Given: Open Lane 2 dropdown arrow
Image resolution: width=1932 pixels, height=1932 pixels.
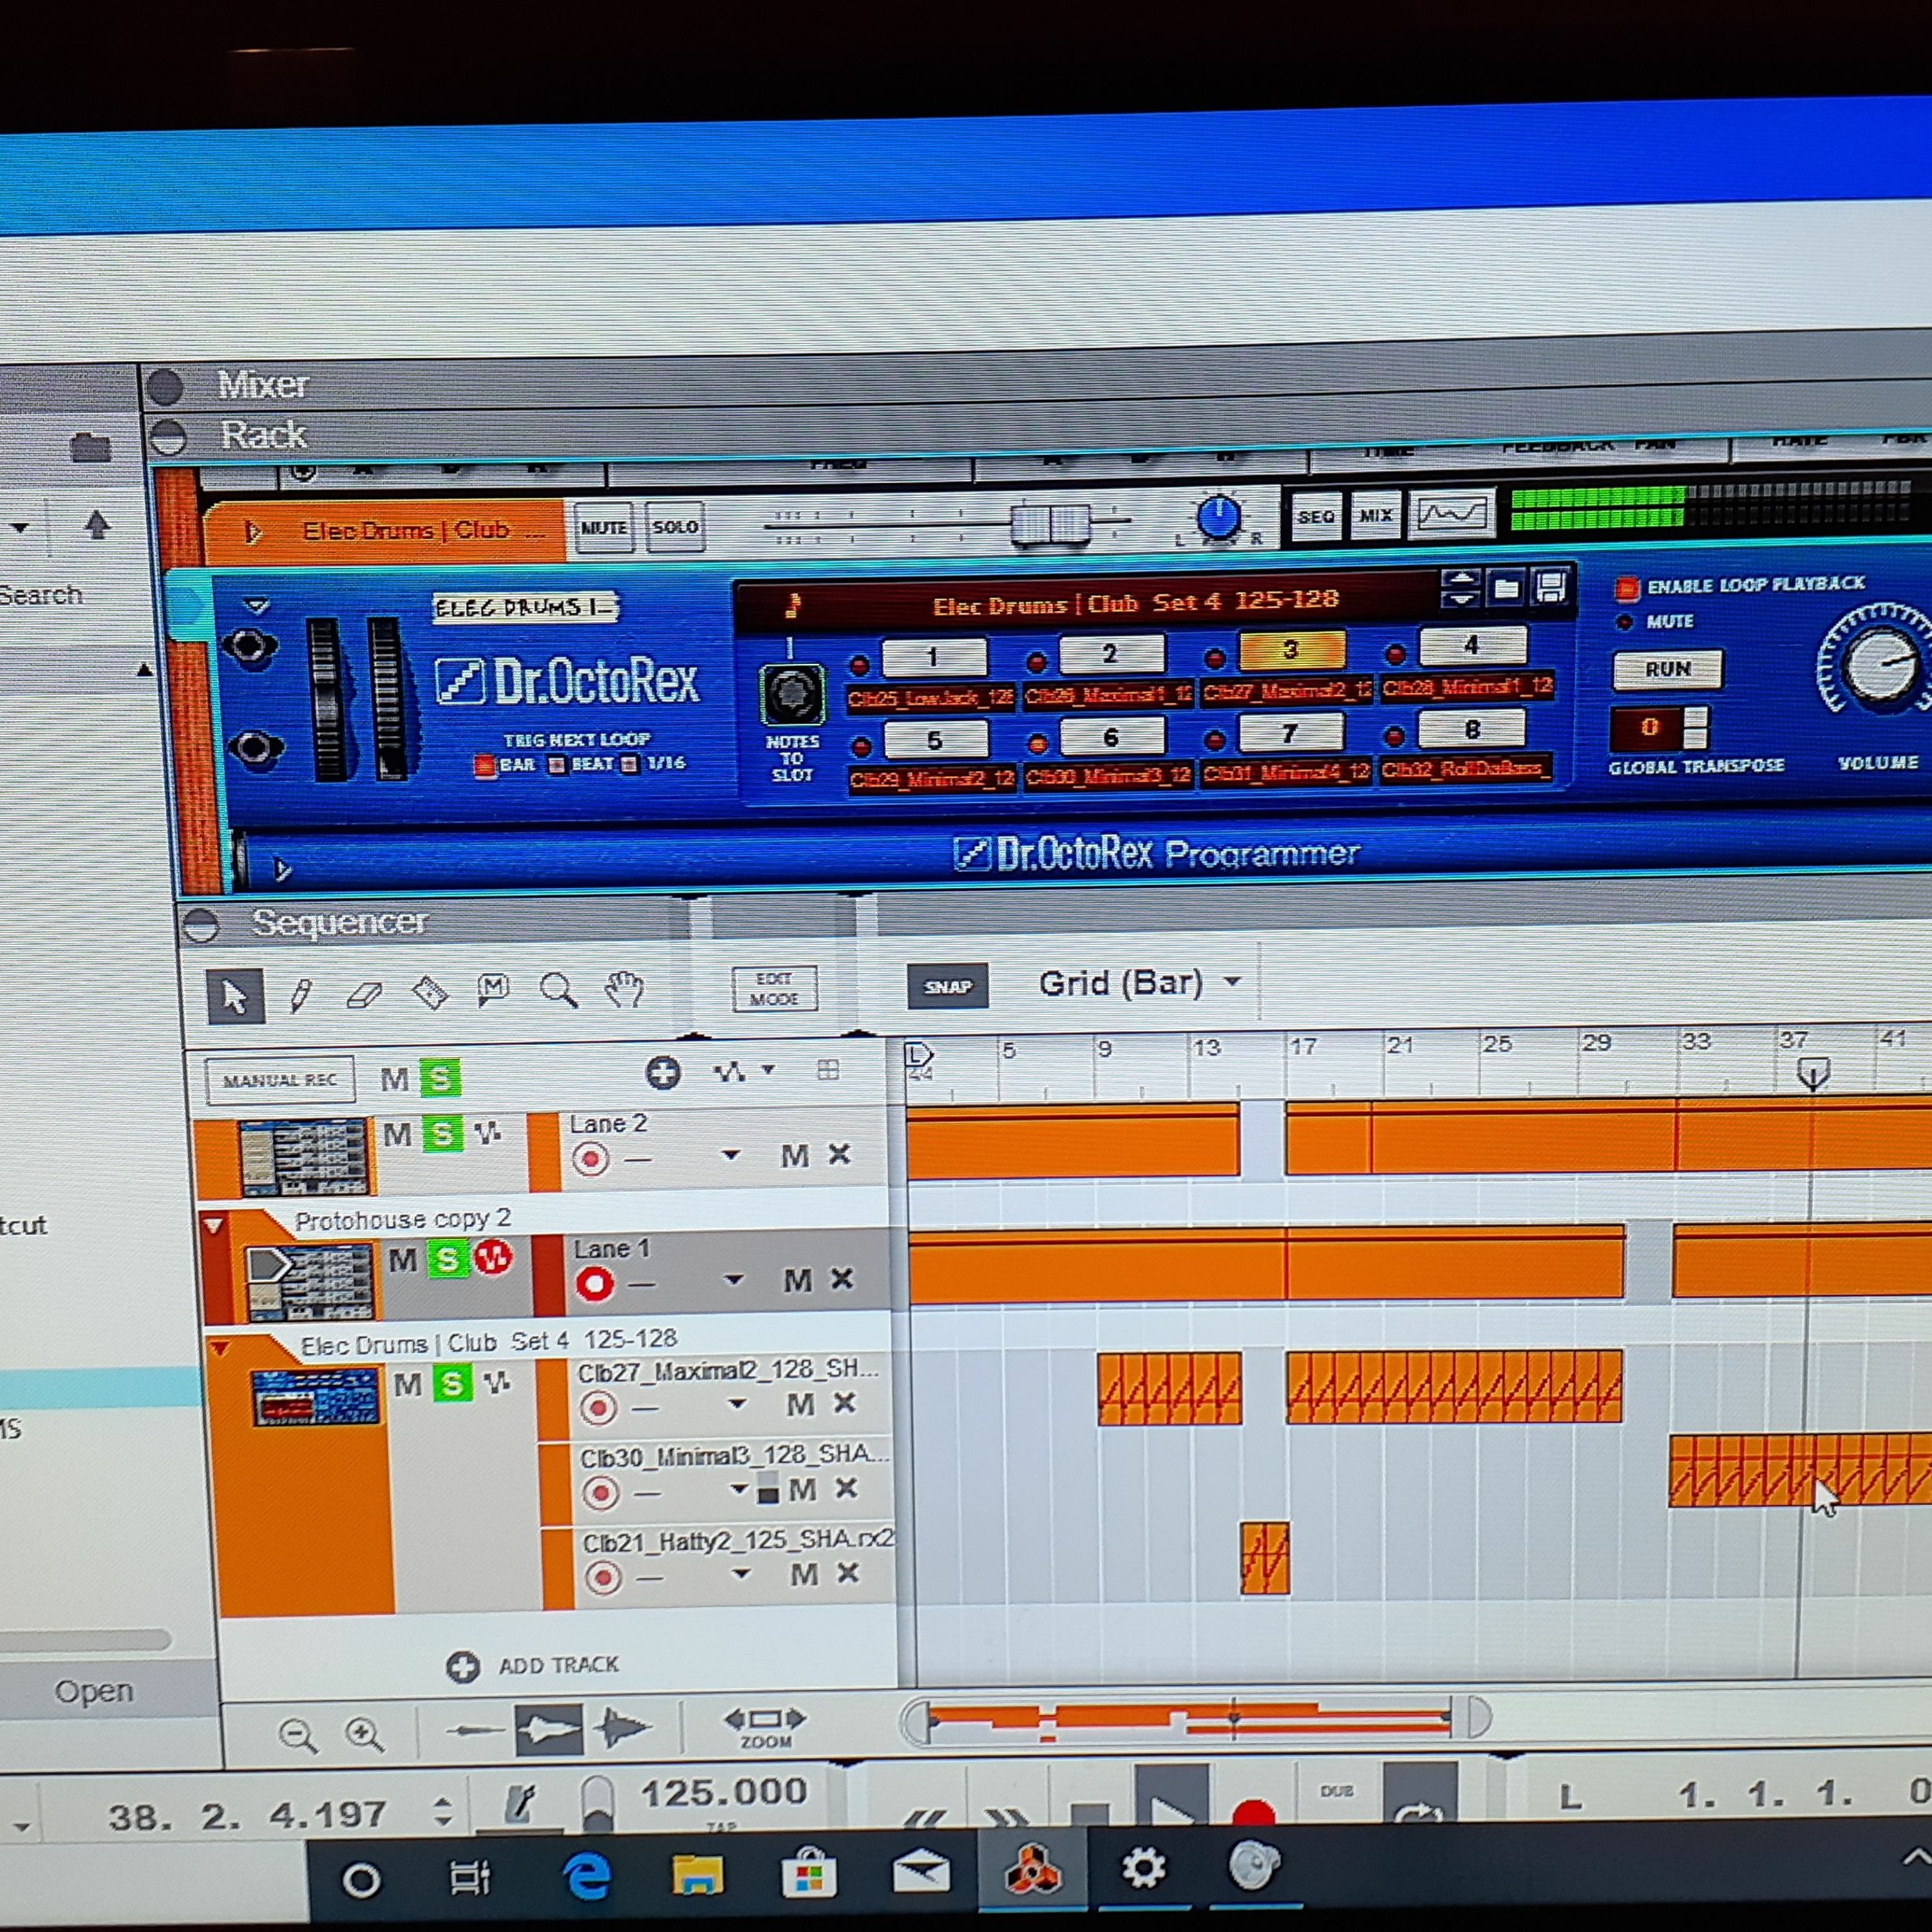Looking at the screenshot, I should coord(731,1155).
